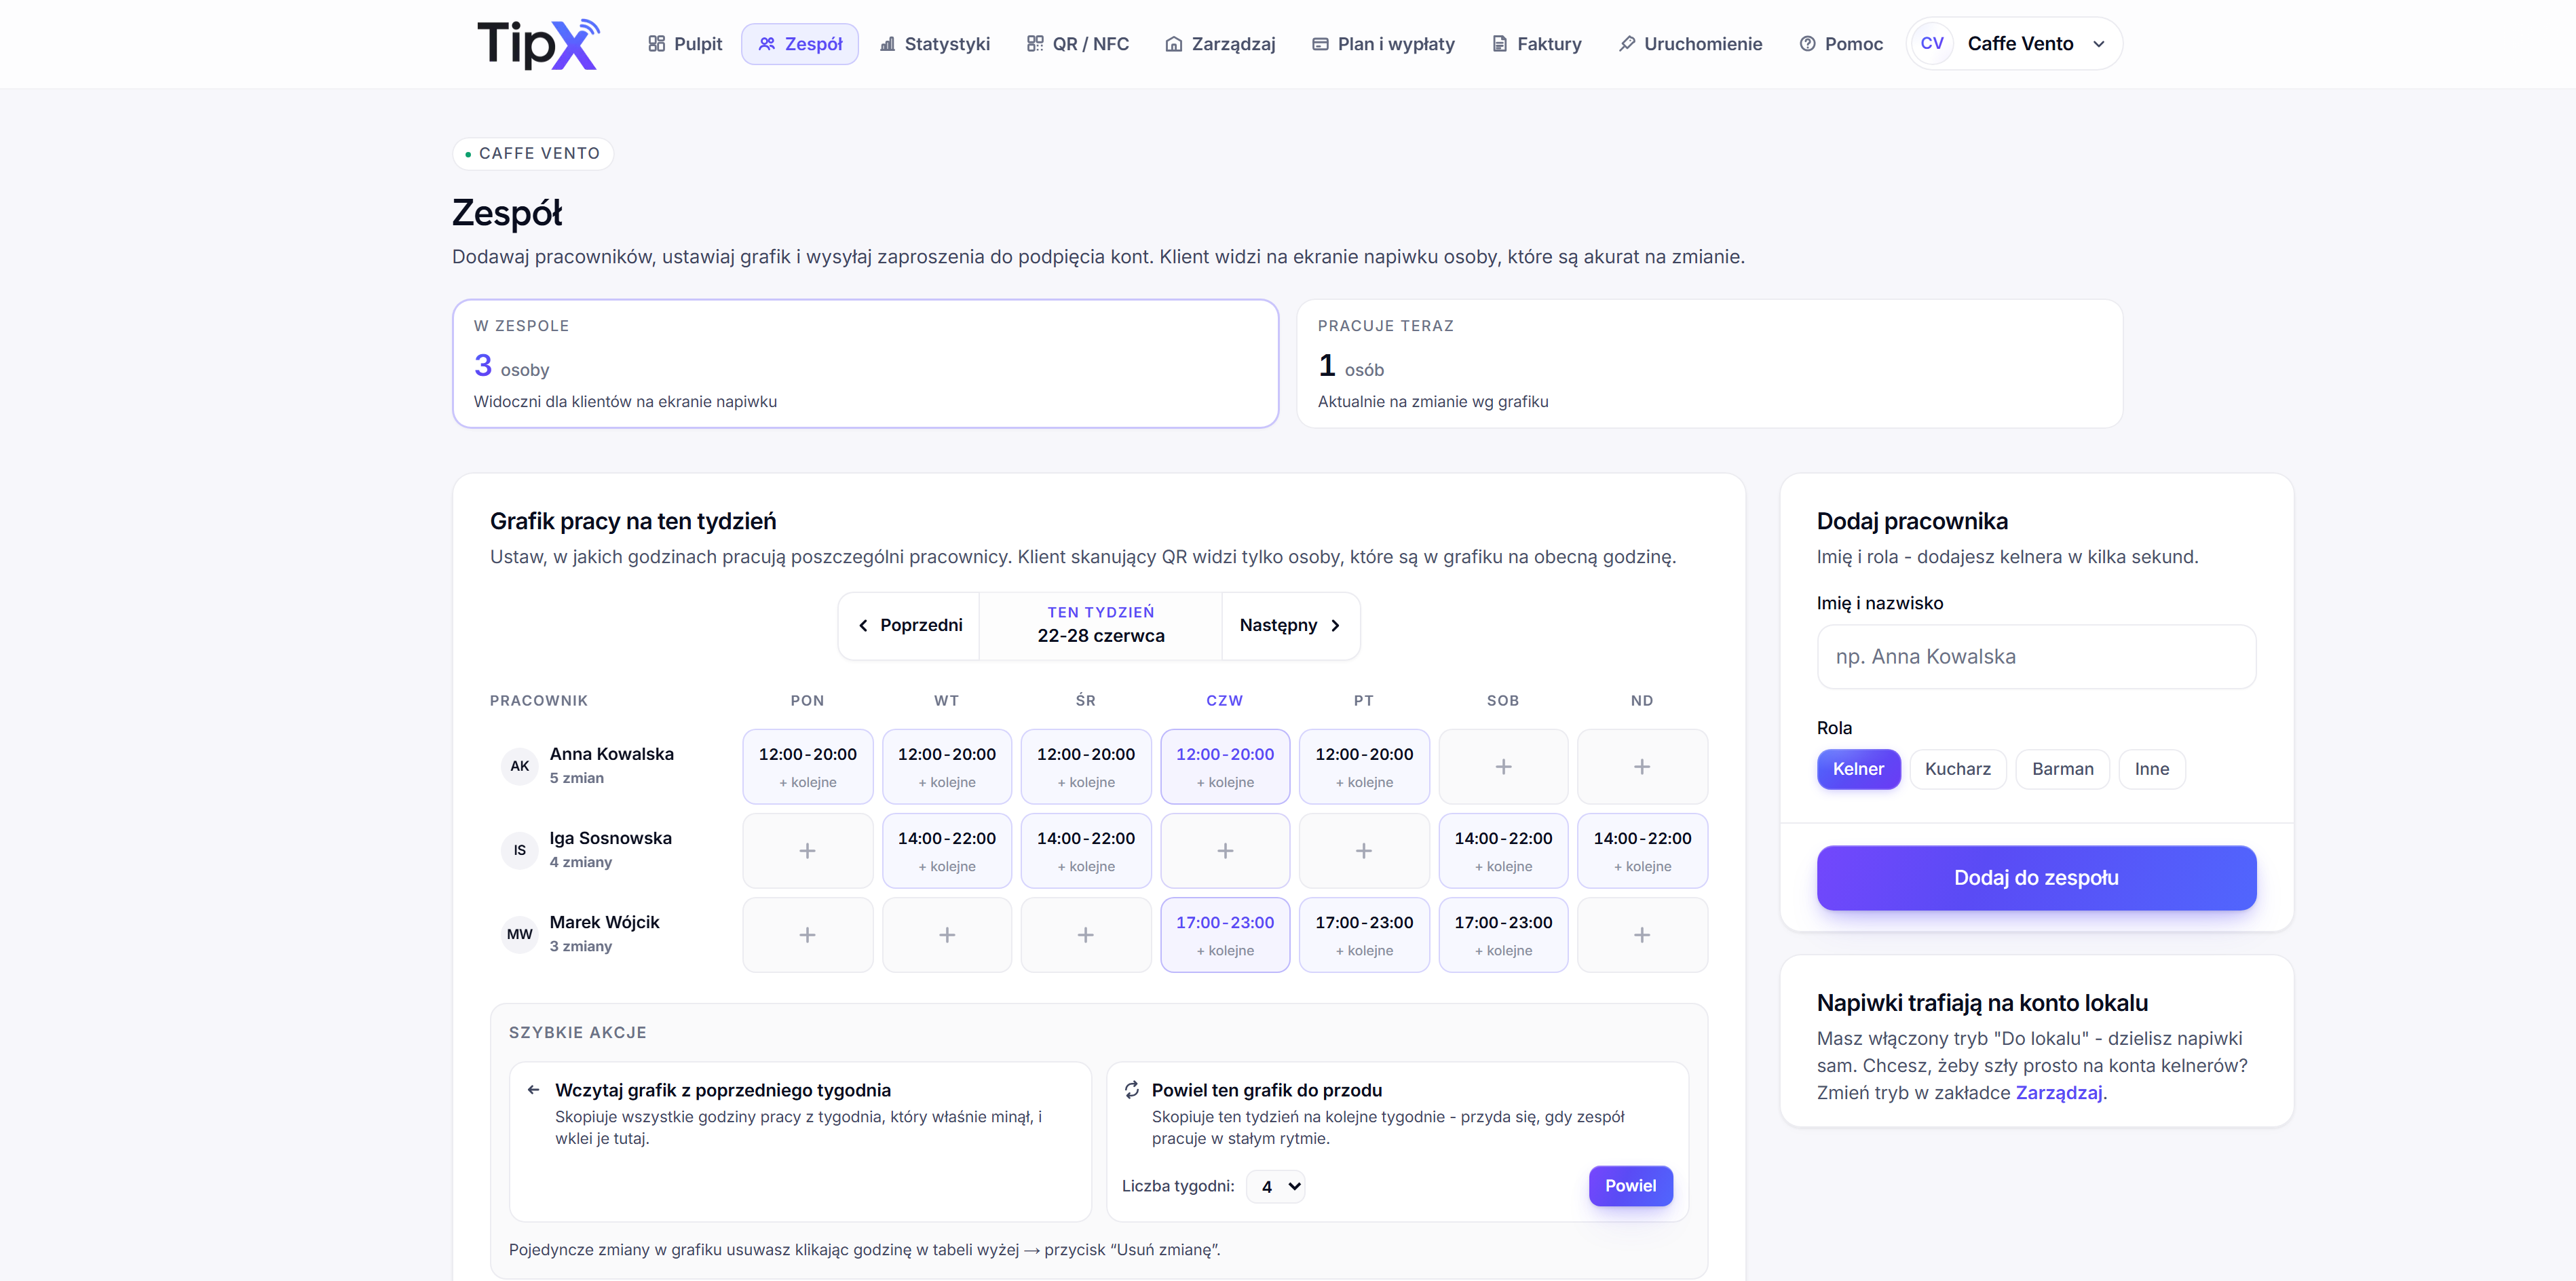Select the Kucharz role
This screenshot has width=2576, height=1281.
(1957, 770)
